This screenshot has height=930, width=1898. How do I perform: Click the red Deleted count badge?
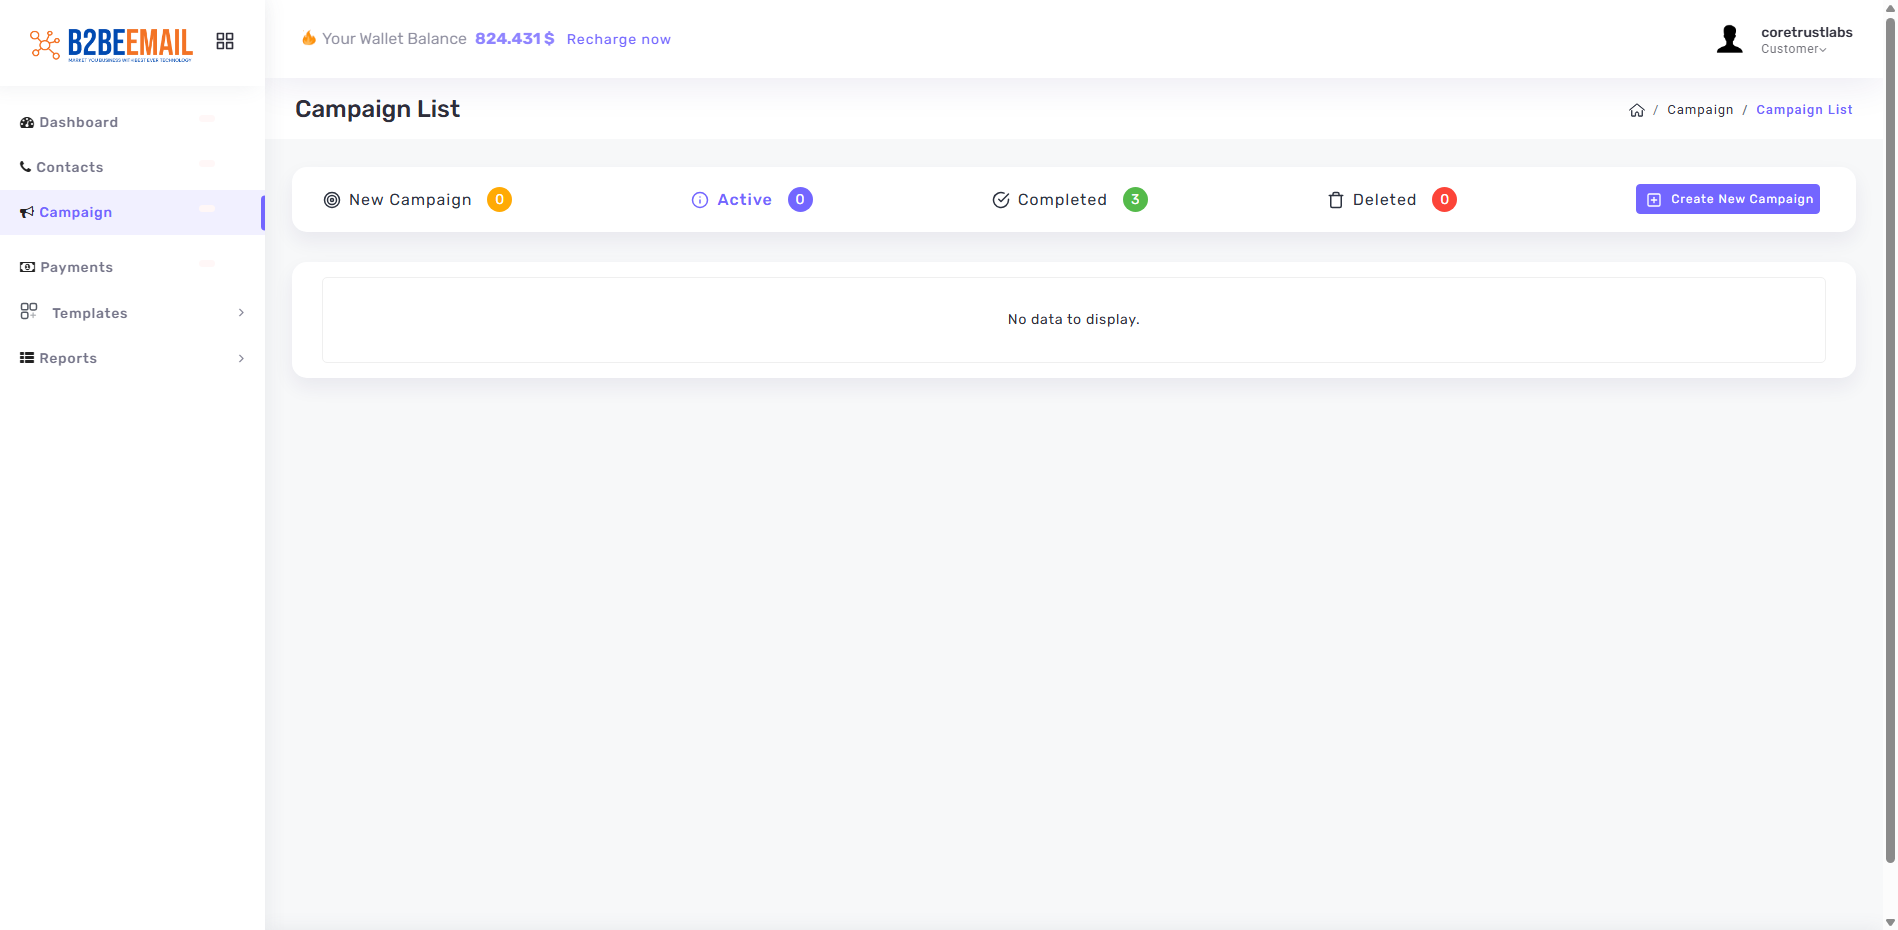[x=1444, y=200]
